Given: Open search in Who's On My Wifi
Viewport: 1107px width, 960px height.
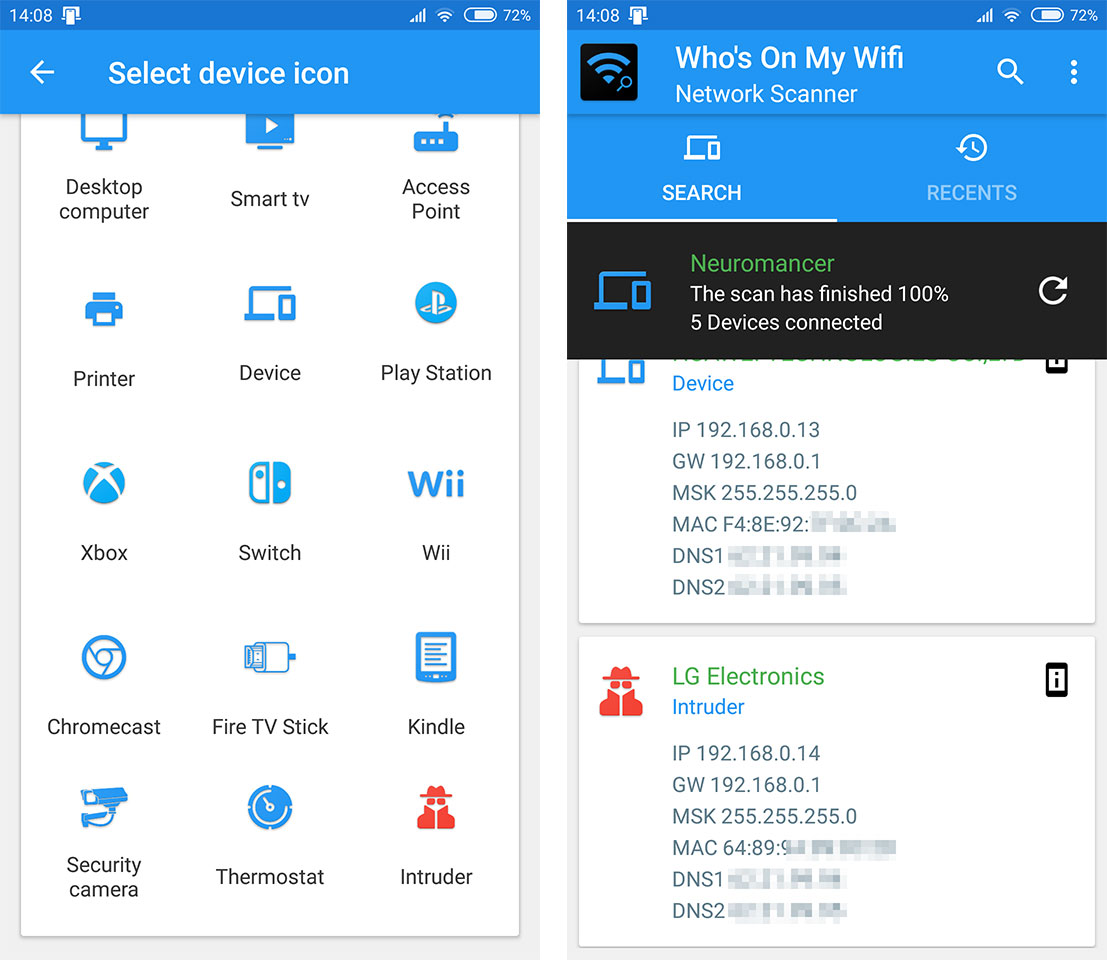Looking at the screenshot, I should click(1010, 71).
